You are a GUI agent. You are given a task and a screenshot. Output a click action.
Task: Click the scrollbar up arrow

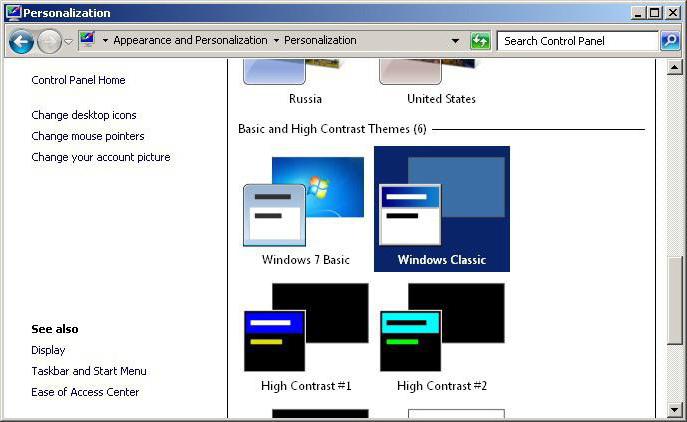point(674,67)
